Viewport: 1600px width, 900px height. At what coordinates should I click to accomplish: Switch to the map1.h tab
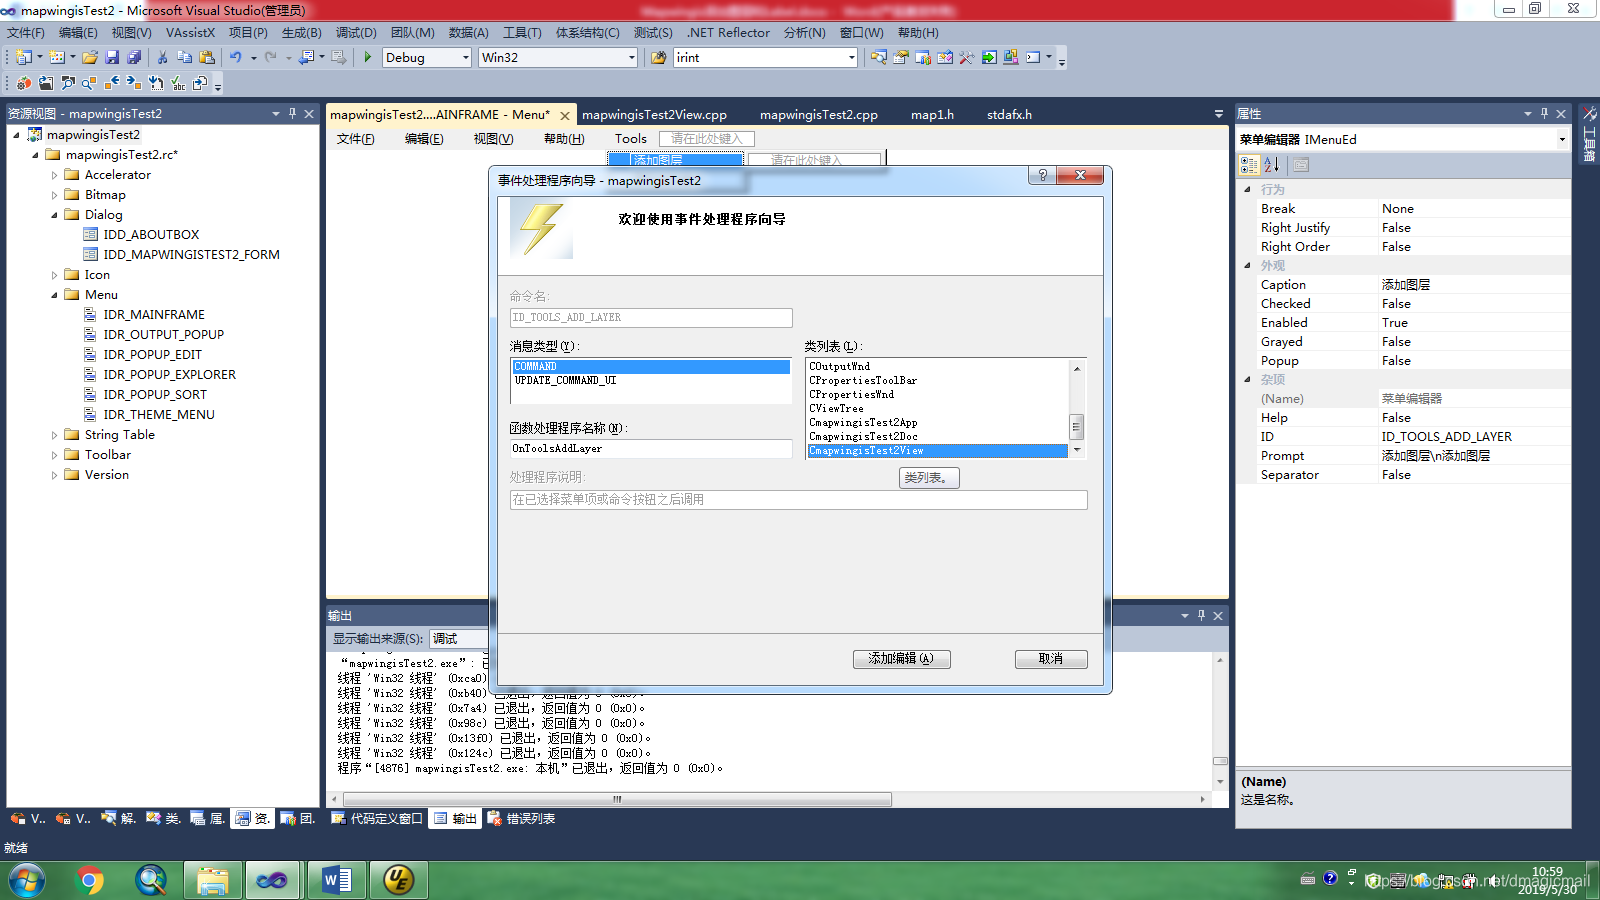click(932, 115)
